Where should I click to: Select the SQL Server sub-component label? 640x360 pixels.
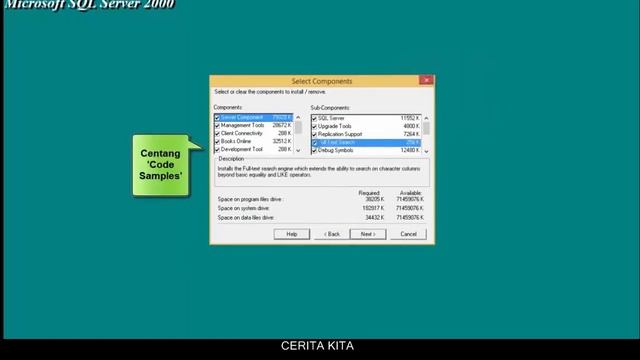[331, 118]
